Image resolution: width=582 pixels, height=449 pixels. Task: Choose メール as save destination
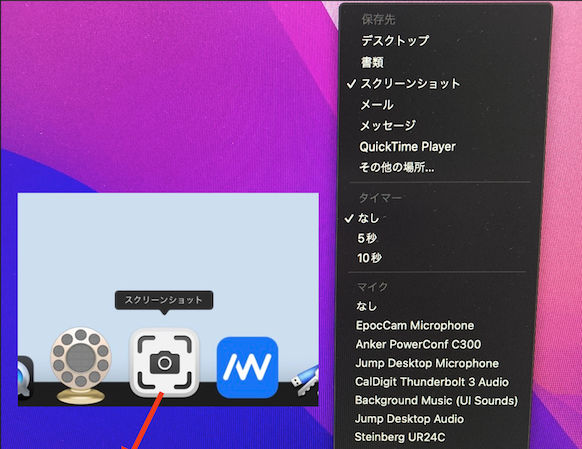[x=377, y=105]
